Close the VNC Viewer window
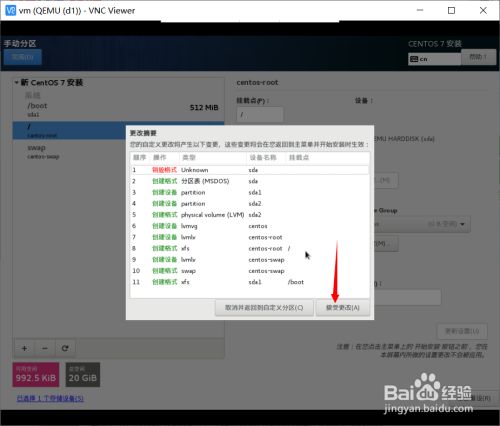Image resolution: width=500 pixels, height=426 pixels. (x=483, y=10)
